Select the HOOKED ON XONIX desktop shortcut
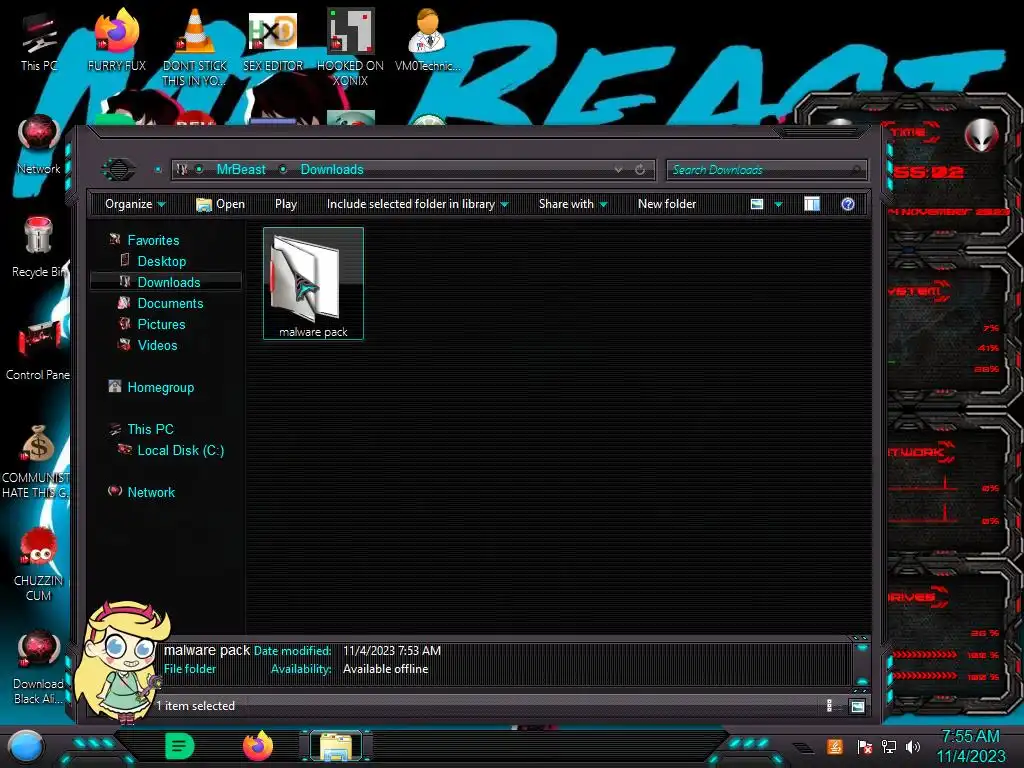The height and width of the screenshot is (768, 1024). tap(350, 46)
